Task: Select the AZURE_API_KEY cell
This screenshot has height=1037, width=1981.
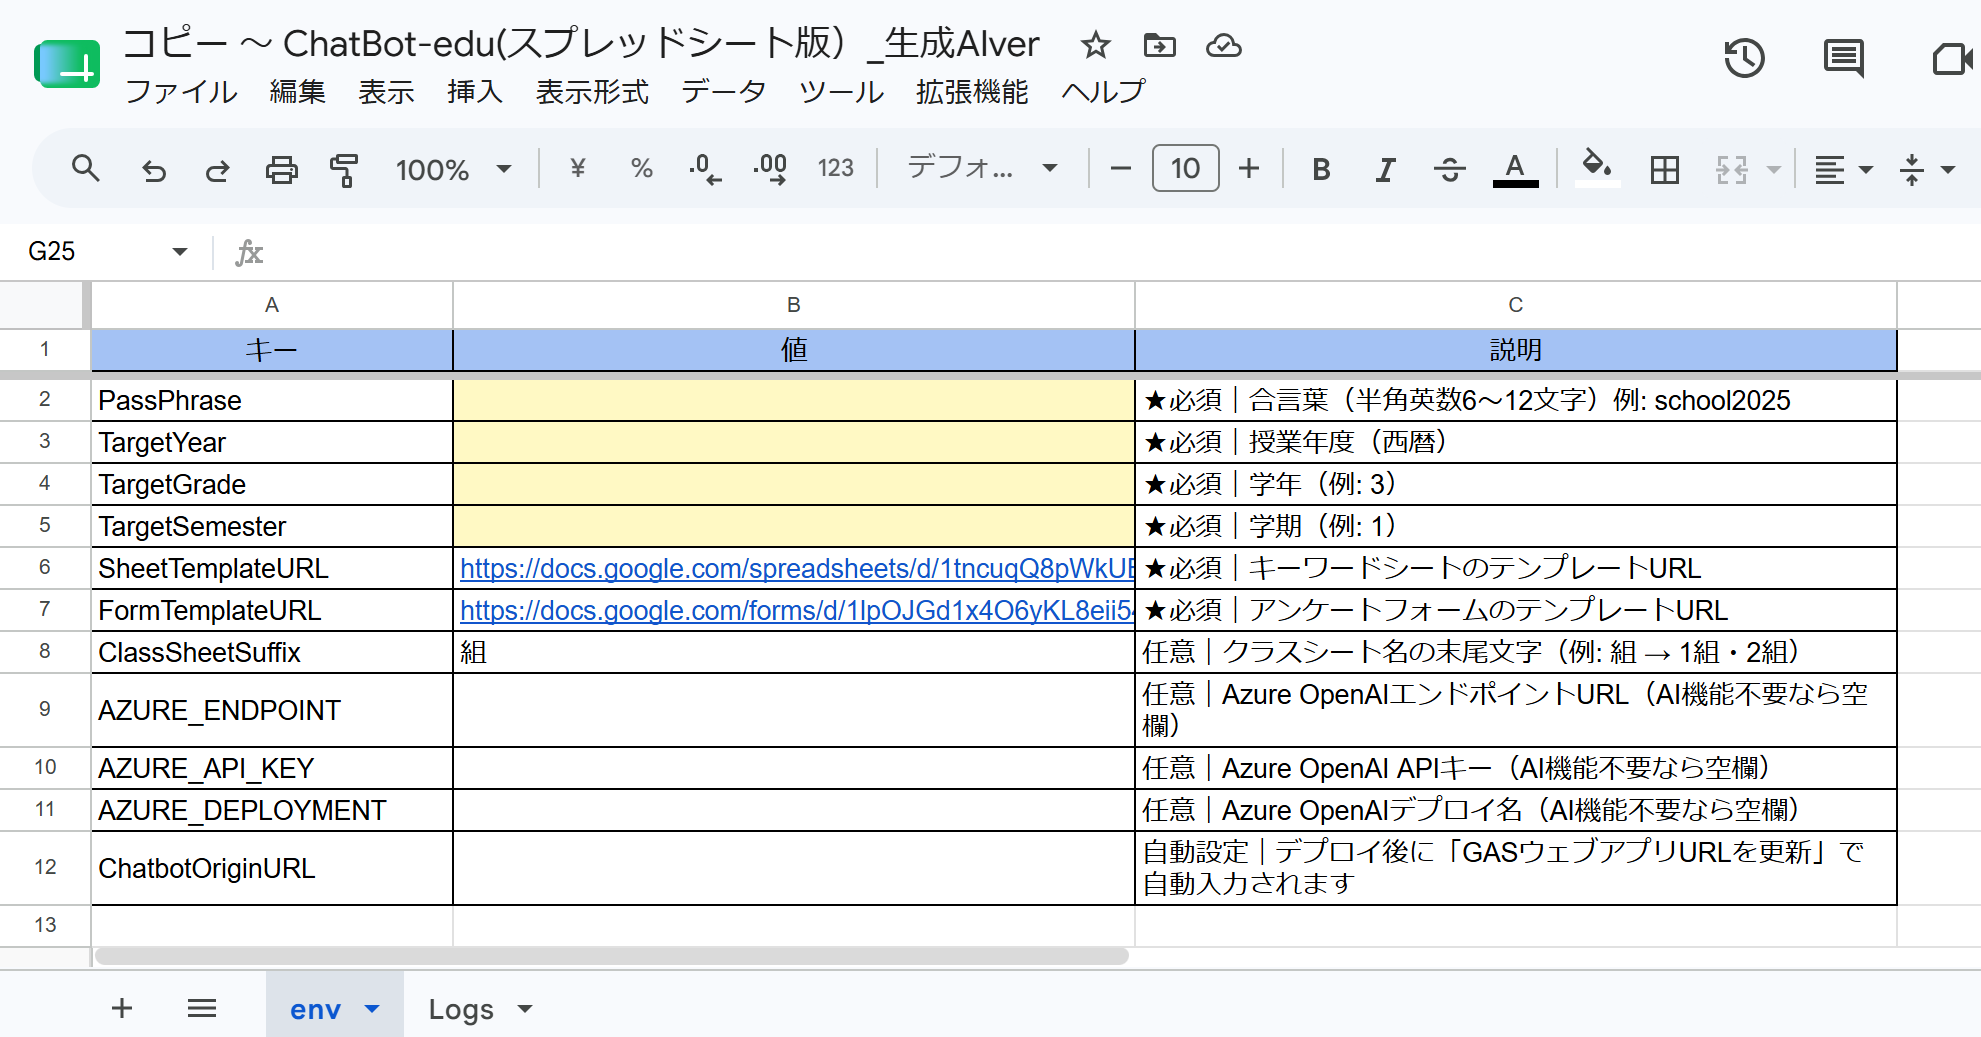Action: [x=272, y=768]
